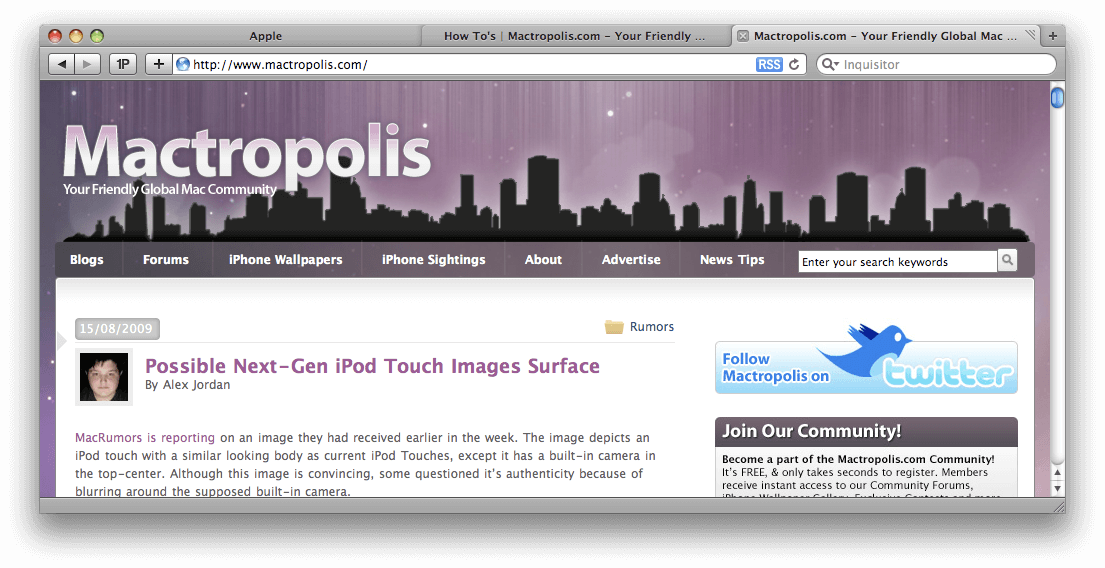Click the globe site icon in address bar
This screenshot has width=1105, height=568.
pyautogui.click(x=183, y=64)
